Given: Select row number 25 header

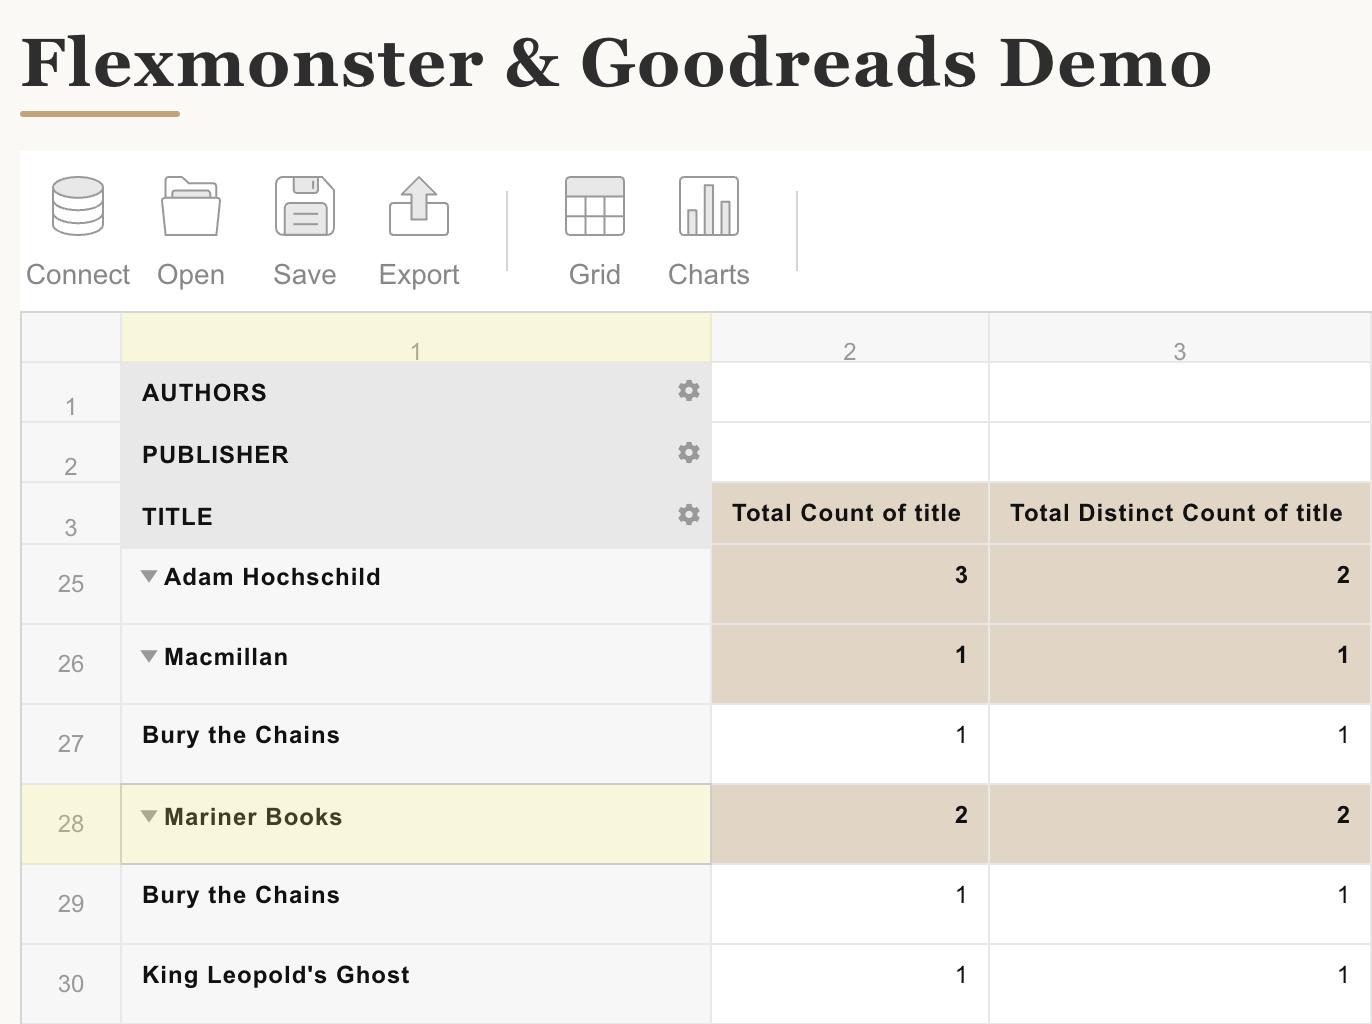Looking at the screenshot, I should [70, 584].
